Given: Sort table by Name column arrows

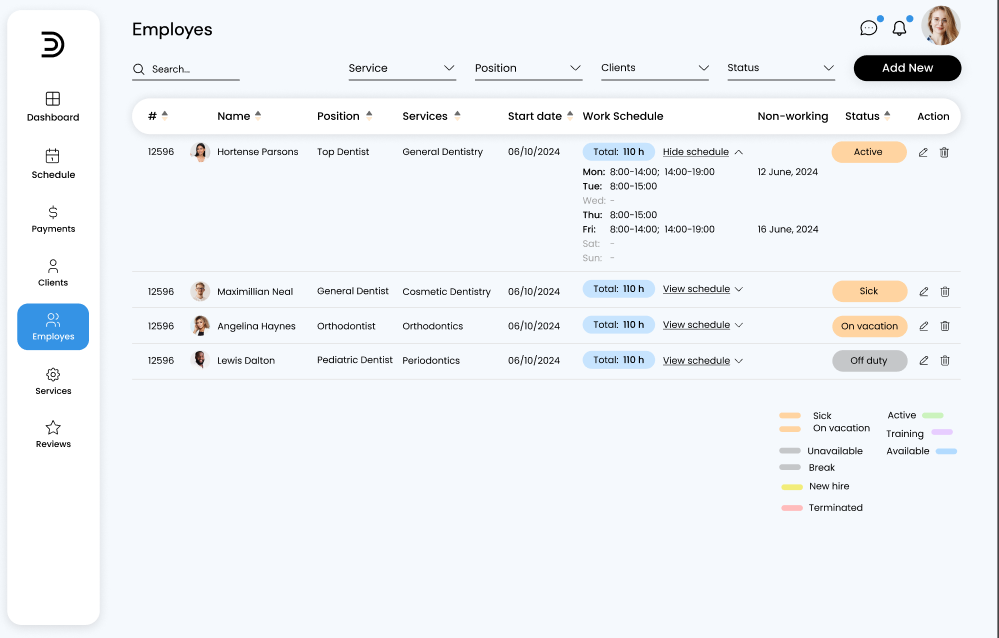Looking at the screenshot, I should coord(258,115).
